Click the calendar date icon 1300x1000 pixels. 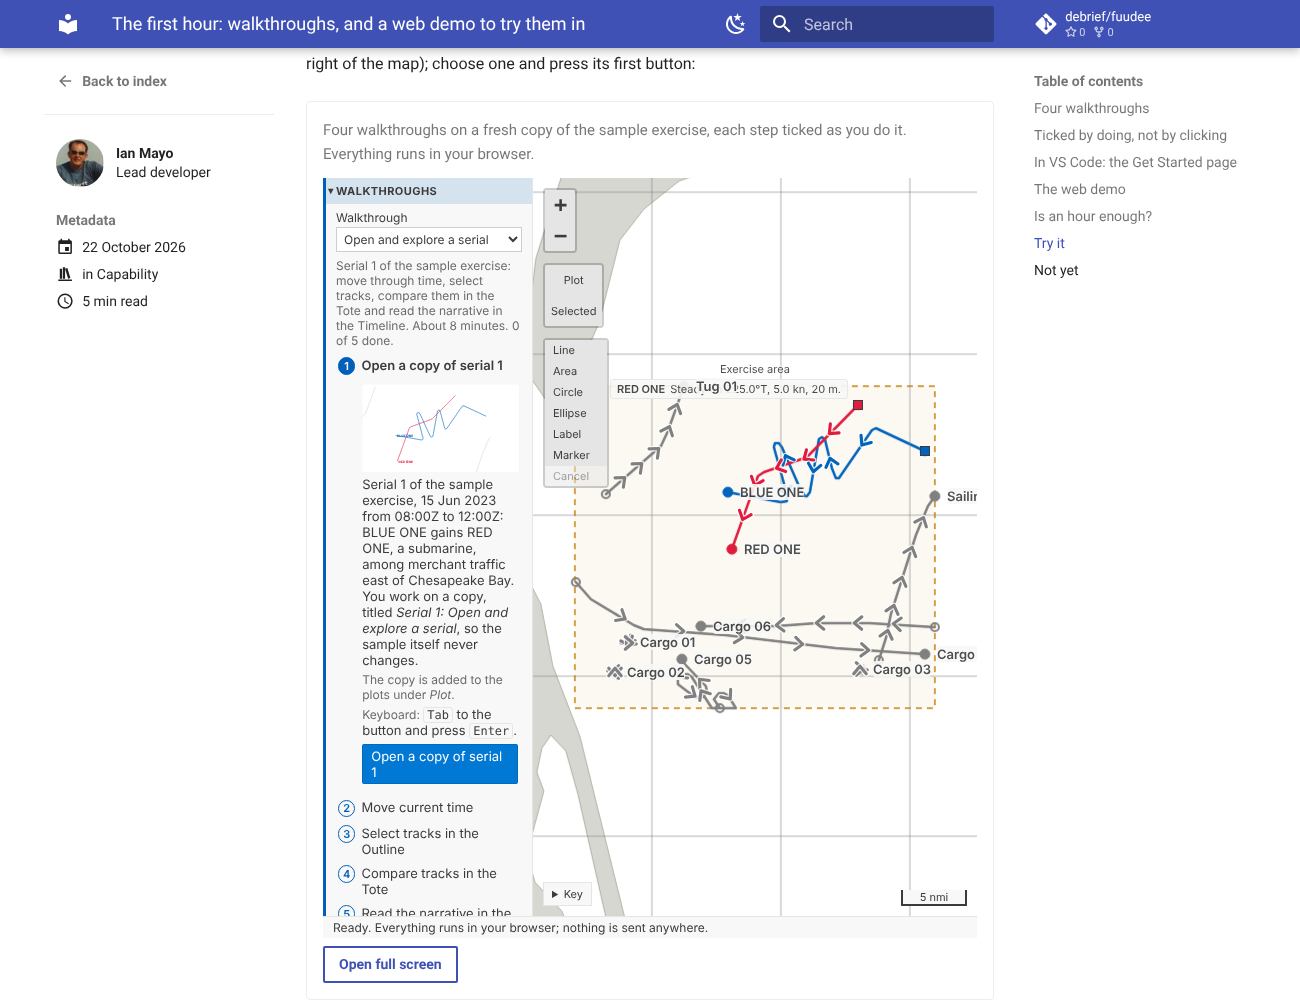click(65, 247)
